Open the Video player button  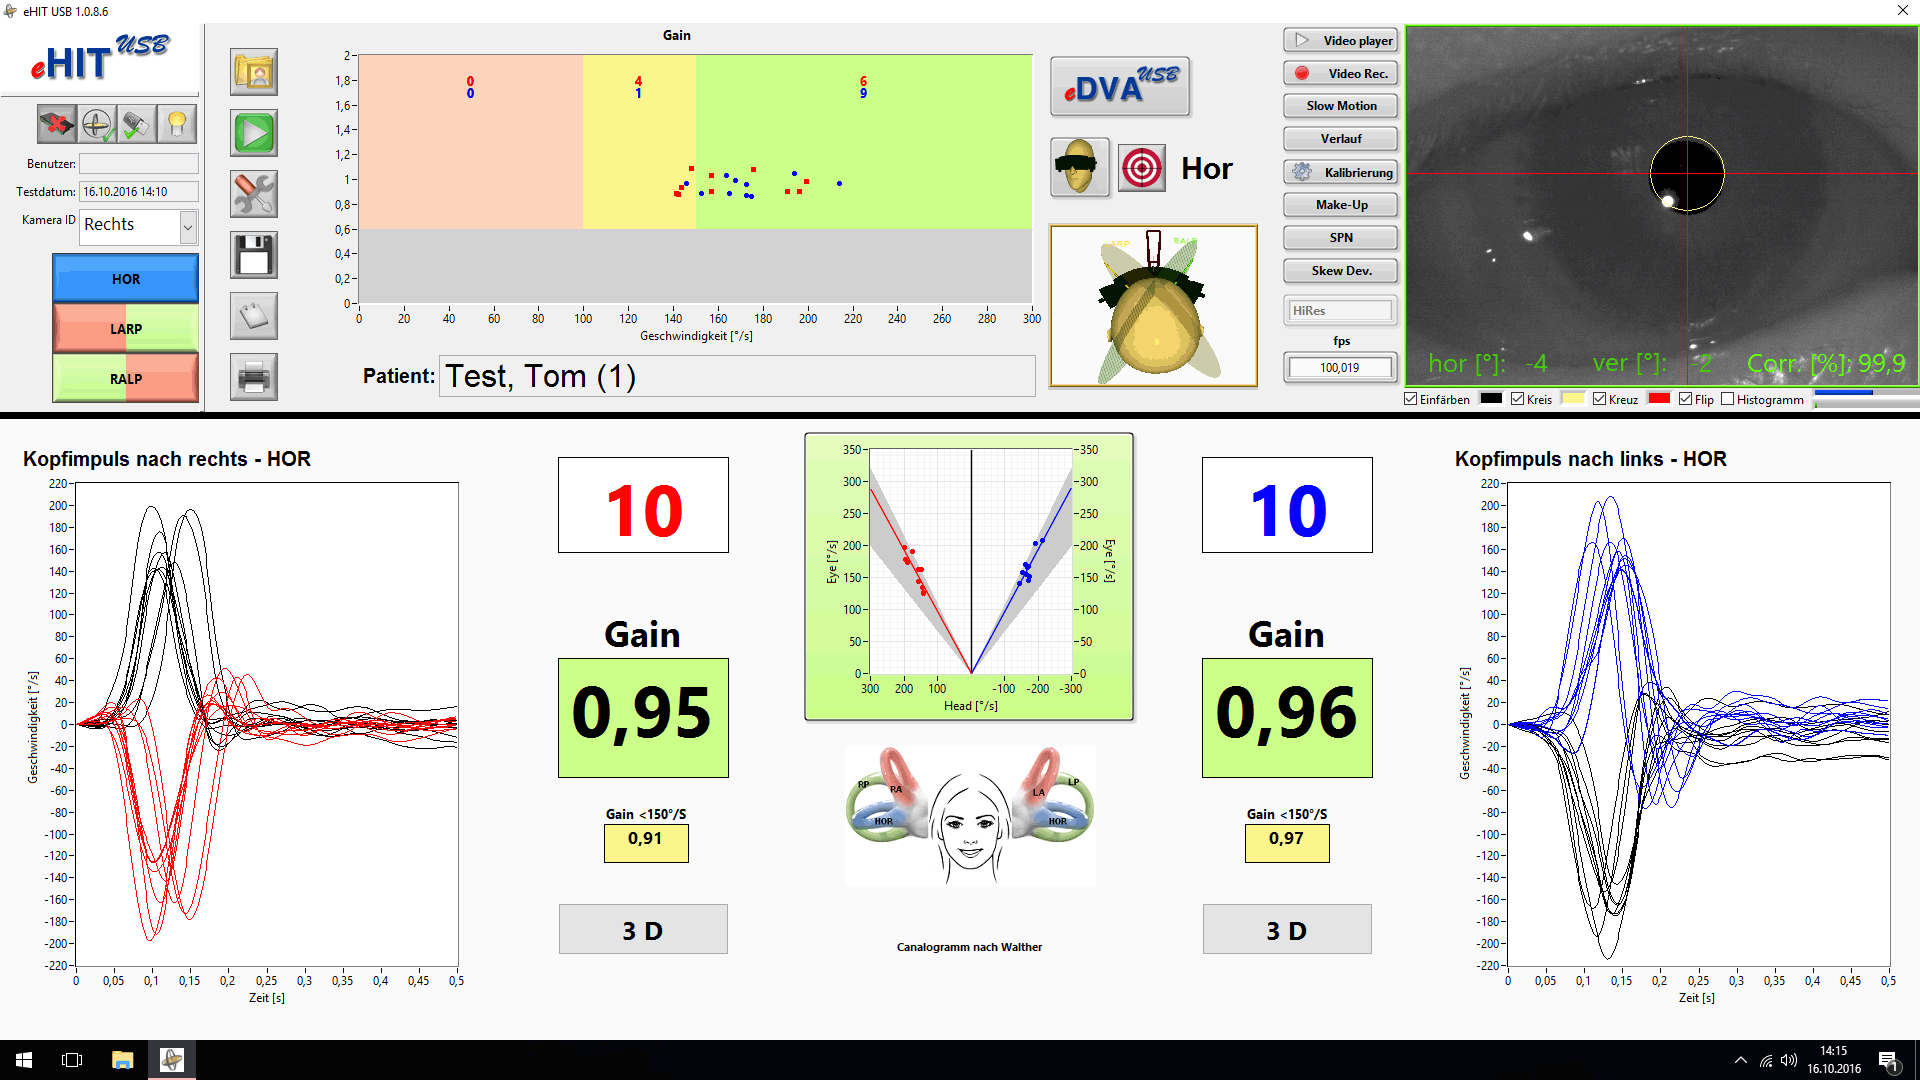(1340, 41)
